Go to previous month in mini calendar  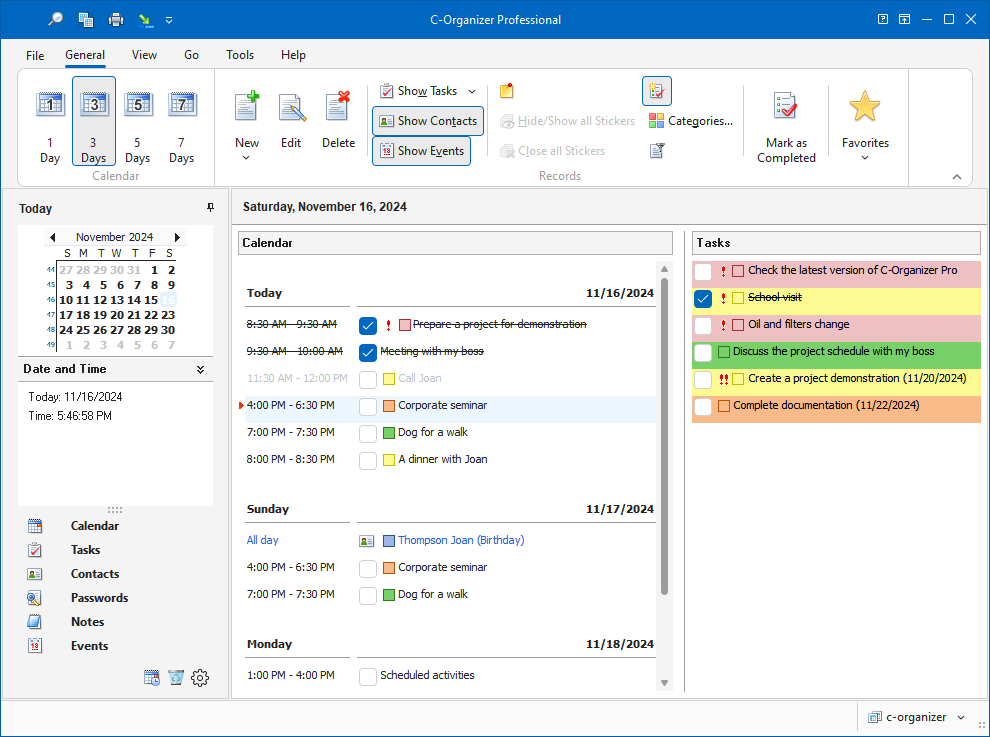pyautogui.click(x=52, y=237)
